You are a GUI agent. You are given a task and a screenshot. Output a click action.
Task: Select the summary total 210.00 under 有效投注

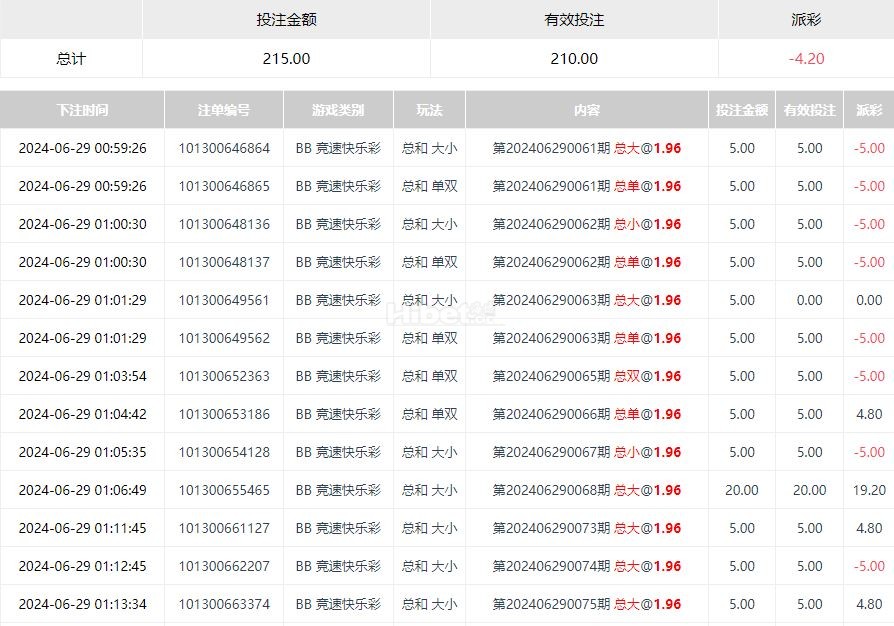(x=574, y=59)
